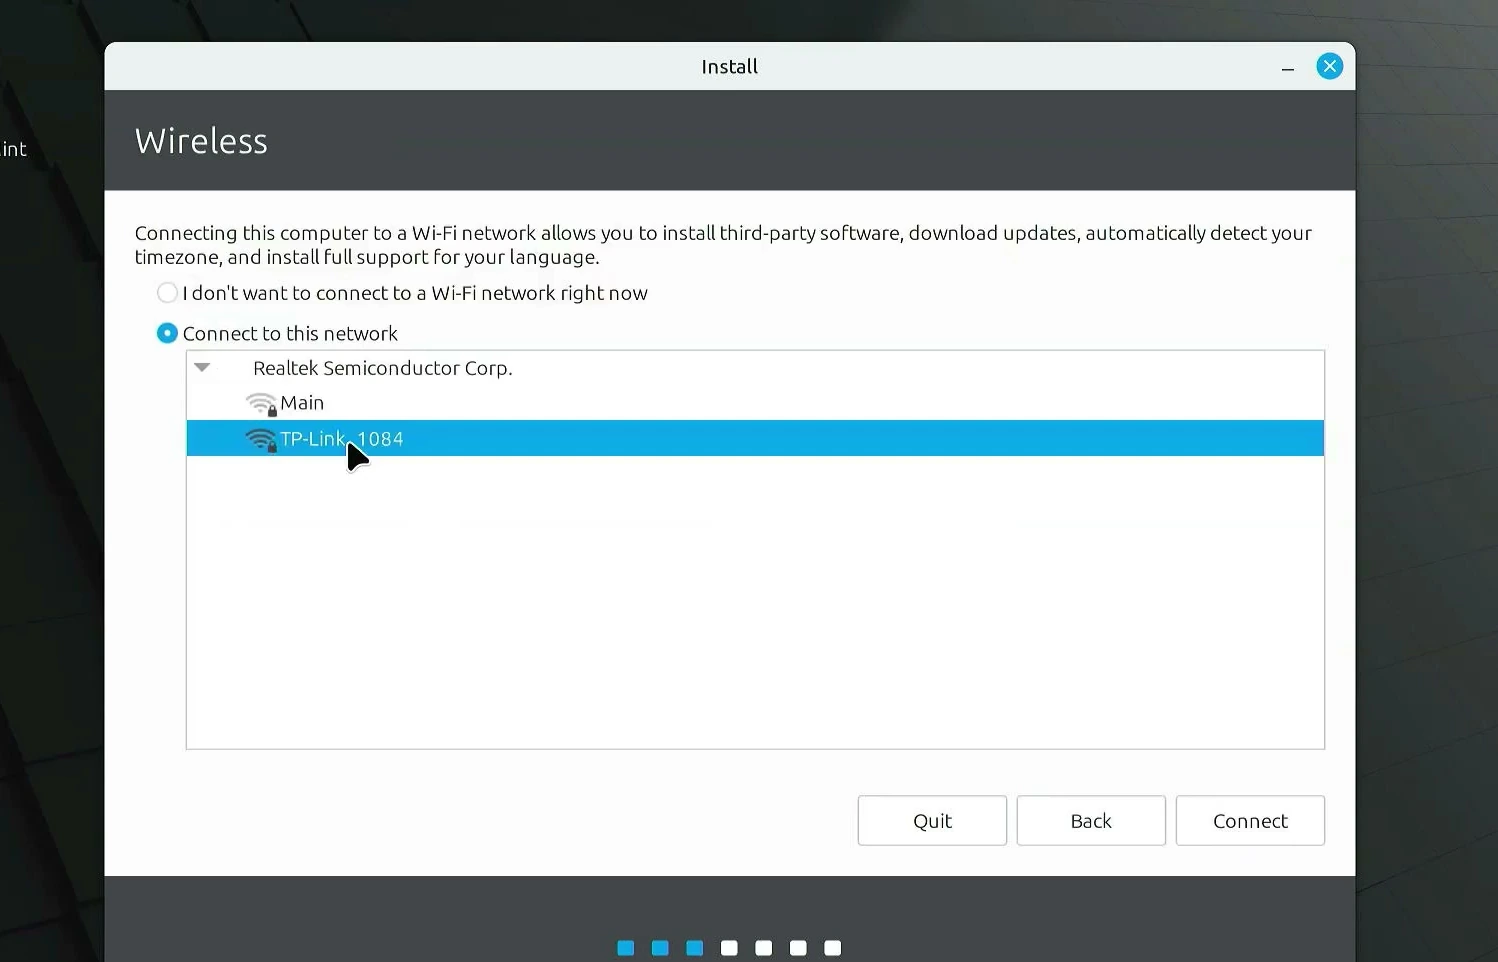Select the TP-Link_1084 network name

coord(342,439)
